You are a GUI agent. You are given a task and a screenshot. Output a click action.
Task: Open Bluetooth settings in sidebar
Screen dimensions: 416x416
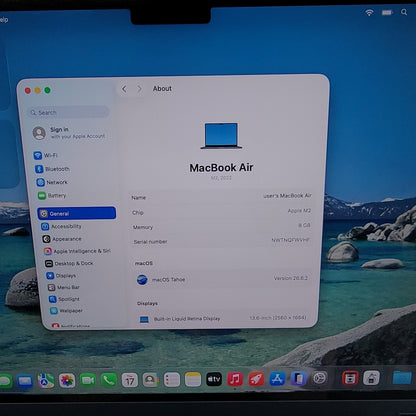52,169
